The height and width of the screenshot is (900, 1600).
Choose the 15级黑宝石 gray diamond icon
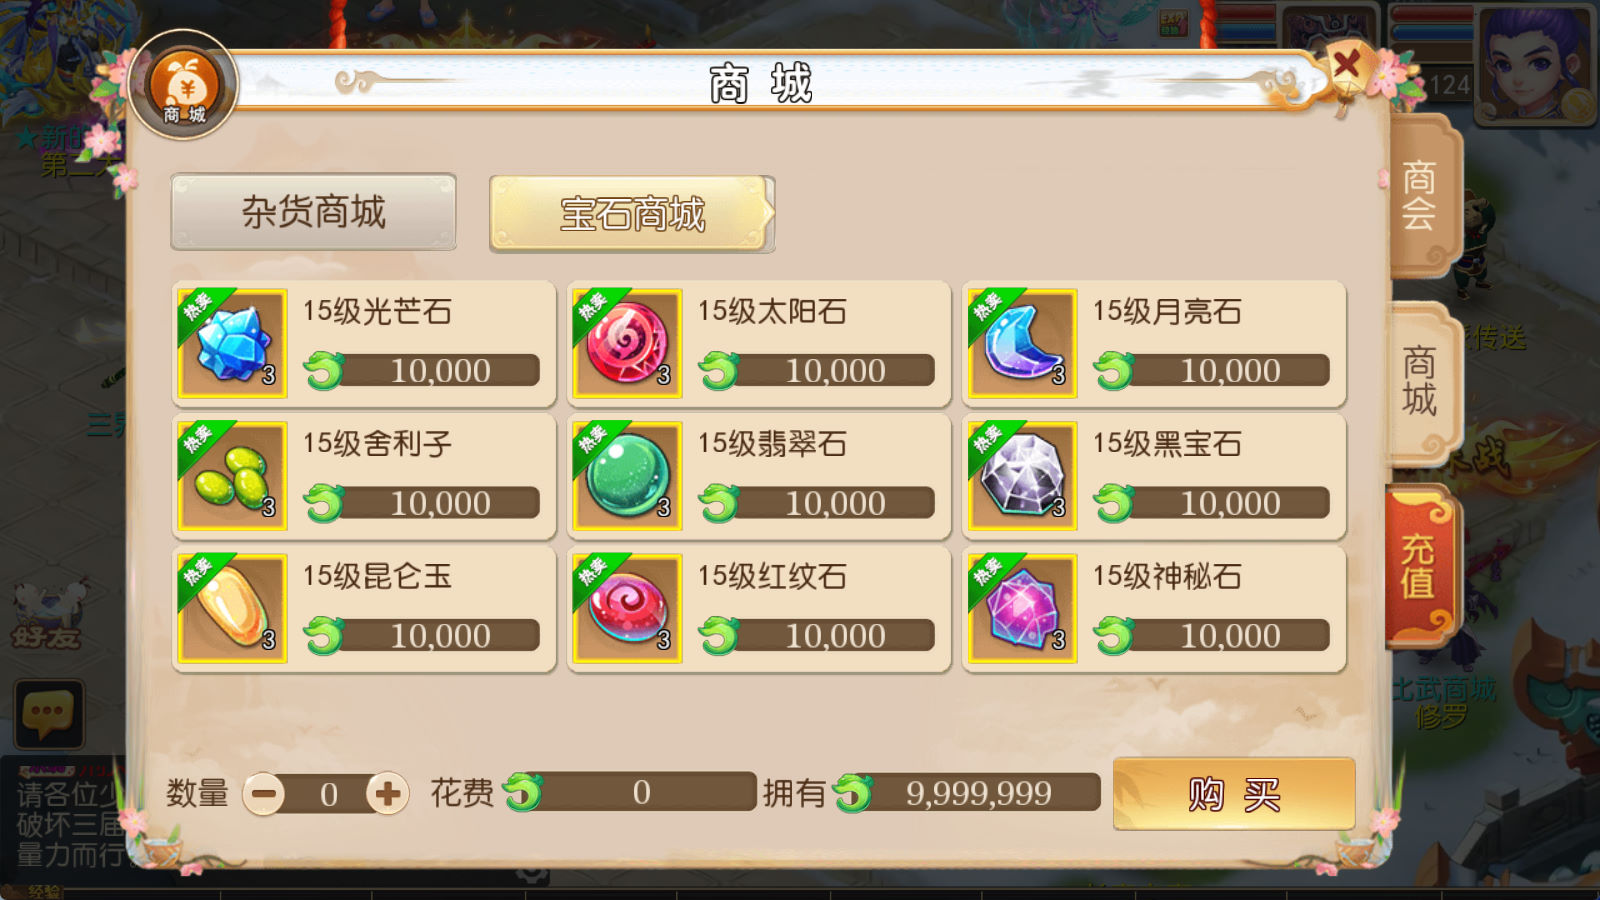click(x=1022, y=476)
